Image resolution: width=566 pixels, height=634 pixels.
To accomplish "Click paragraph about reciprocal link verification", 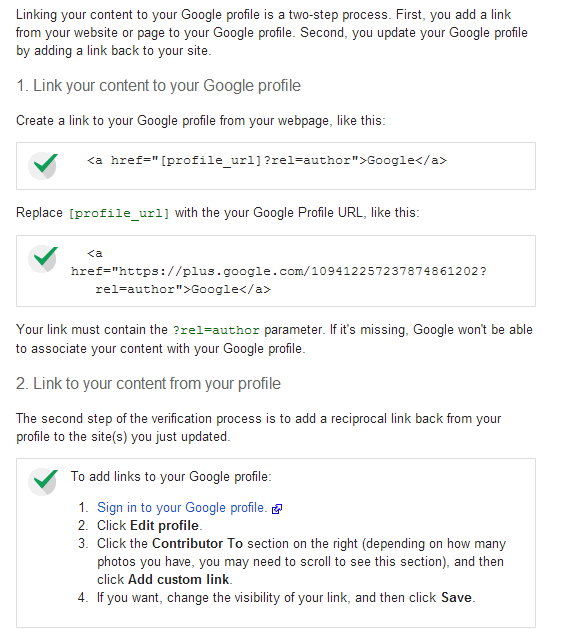I will pos(259,428).
